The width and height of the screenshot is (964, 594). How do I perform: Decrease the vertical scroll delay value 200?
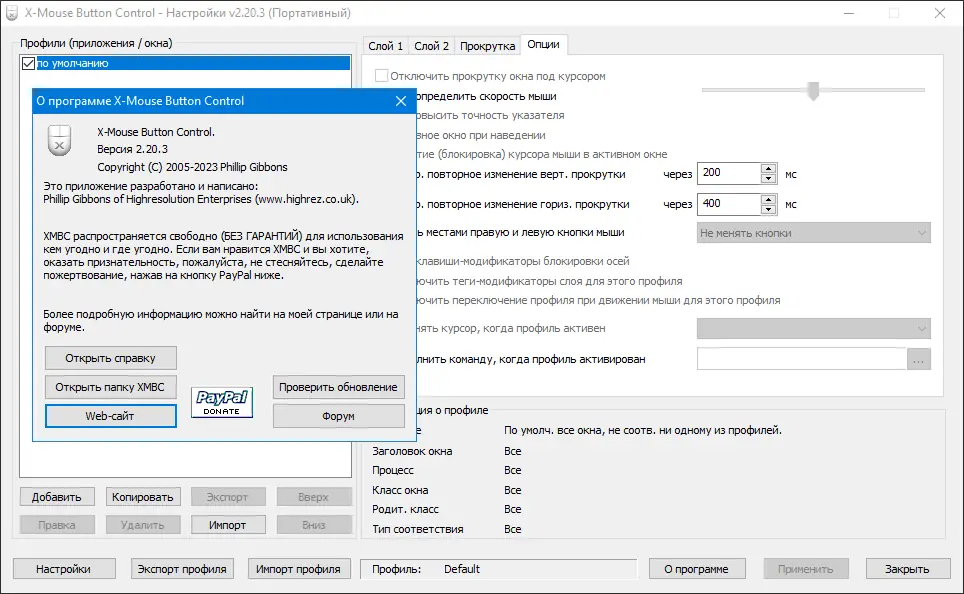coord(768,178)
